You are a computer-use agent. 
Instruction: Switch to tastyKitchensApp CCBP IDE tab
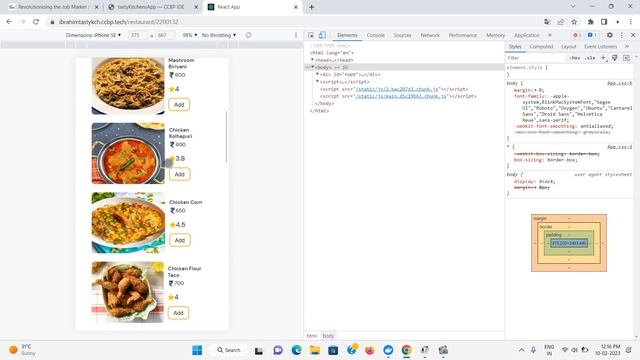[x=151, y=7]
